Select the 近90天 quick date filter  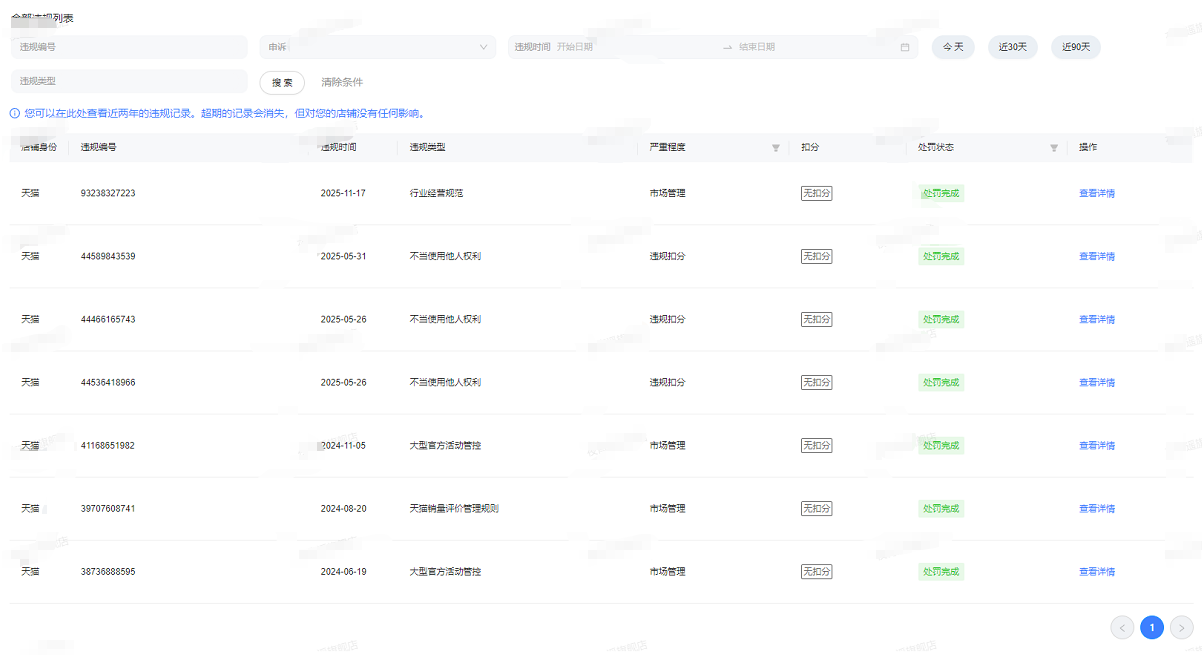point(1075,47)
